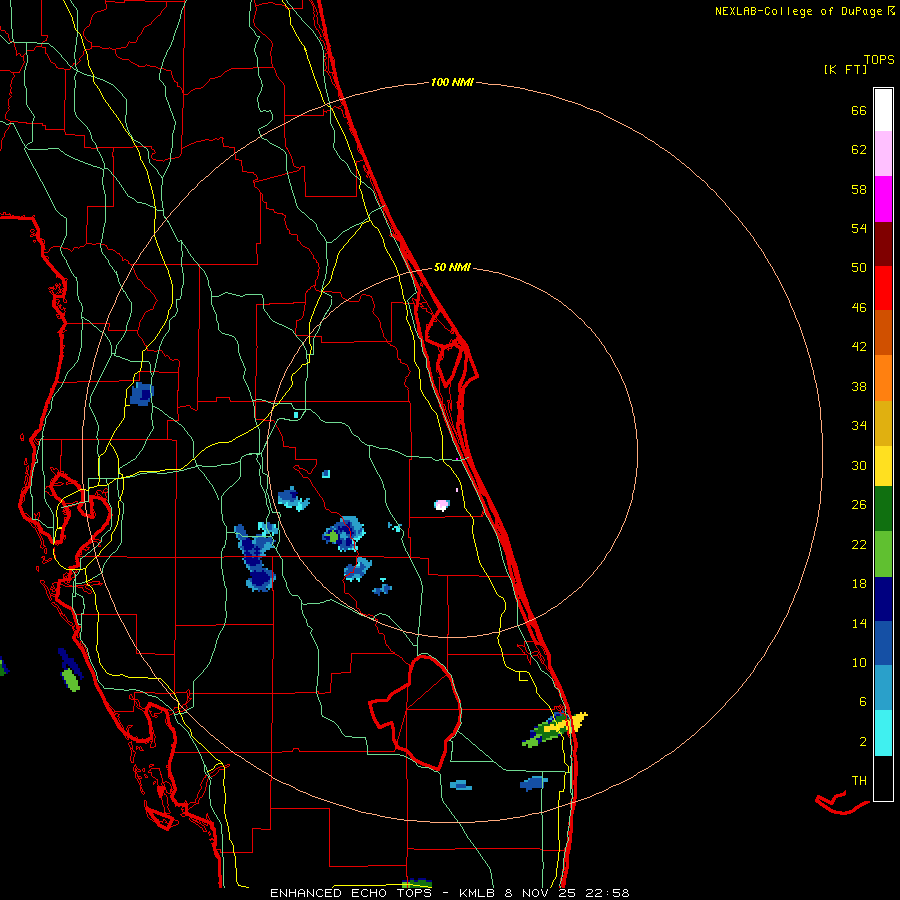
Task: Select the bright red 50 kft legend swatch
Action: [x=883, y=288]
